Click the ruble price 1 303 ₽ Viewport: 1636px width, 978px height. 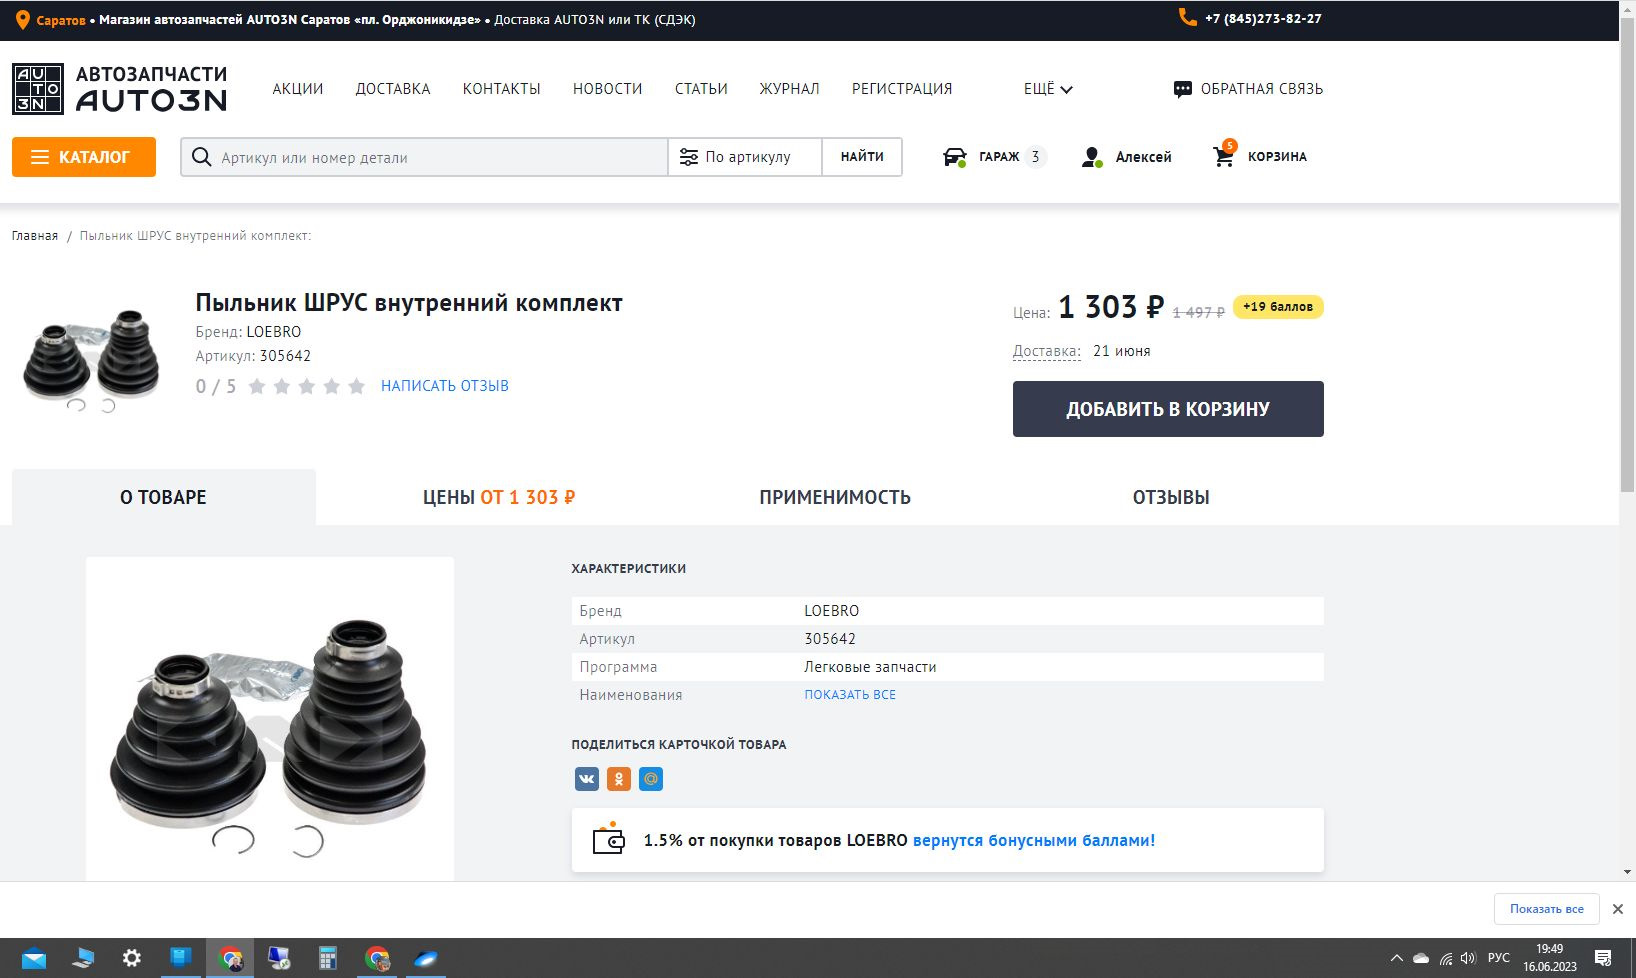[1111, 307]
